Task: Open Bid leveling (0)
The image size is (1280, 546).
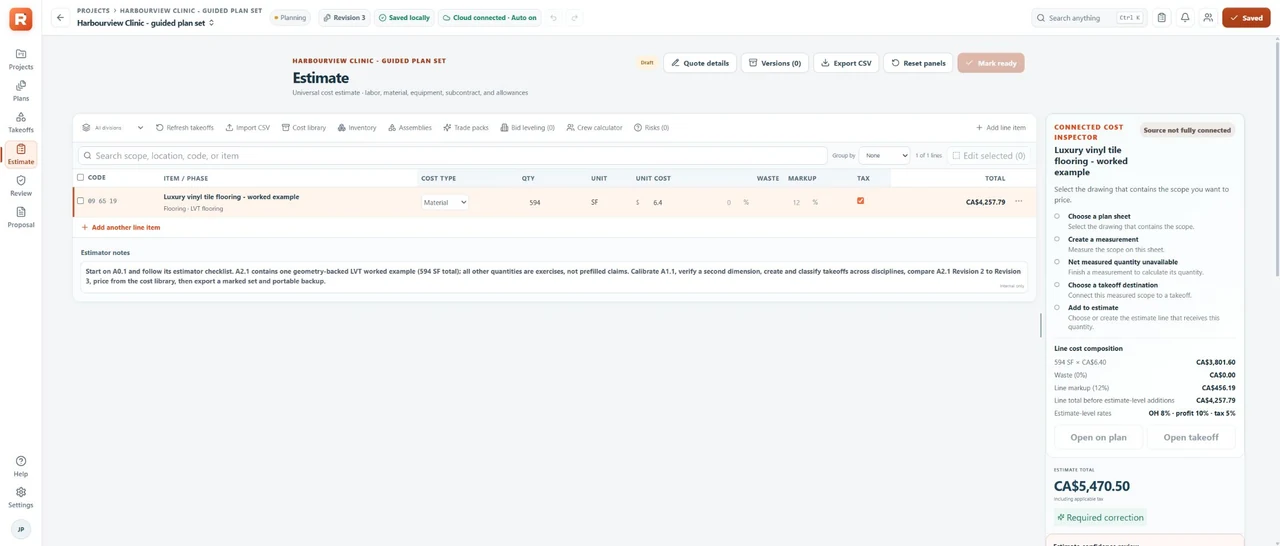Action: (x=527, y=128)
